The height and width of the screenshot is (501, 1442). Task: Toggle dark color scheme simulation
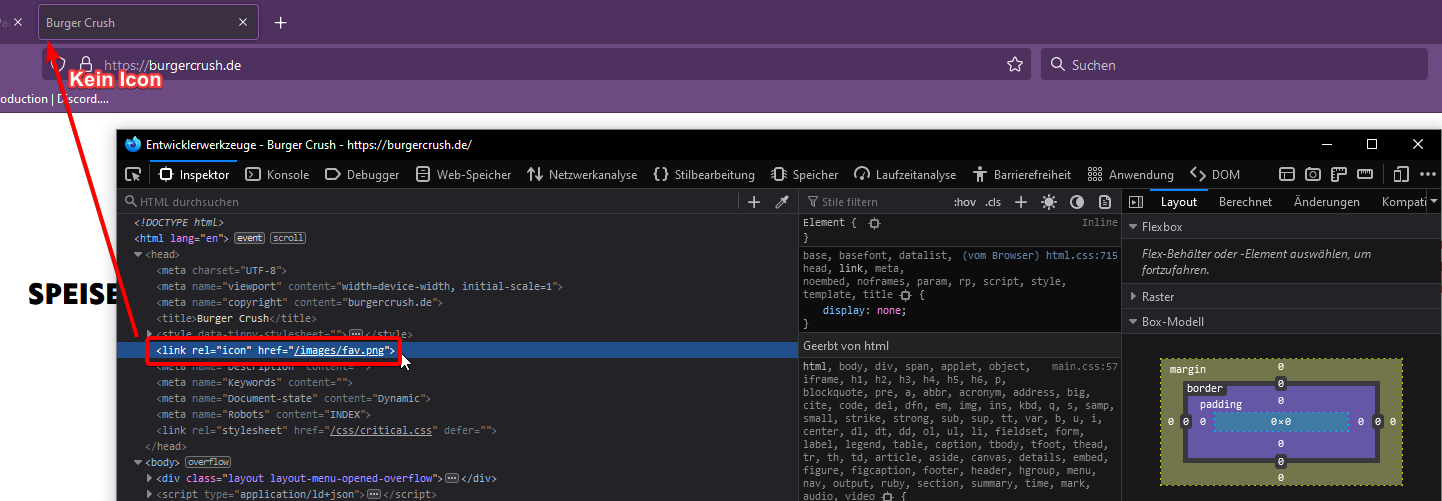click(1077, 202)
